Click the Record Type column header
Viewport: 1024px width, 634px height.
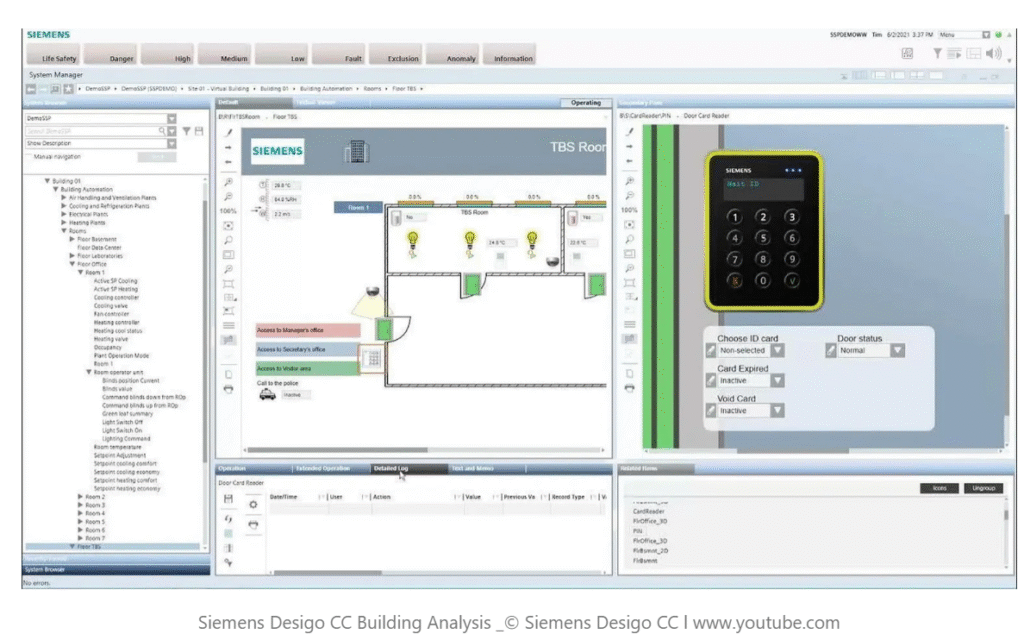point(568,498)
